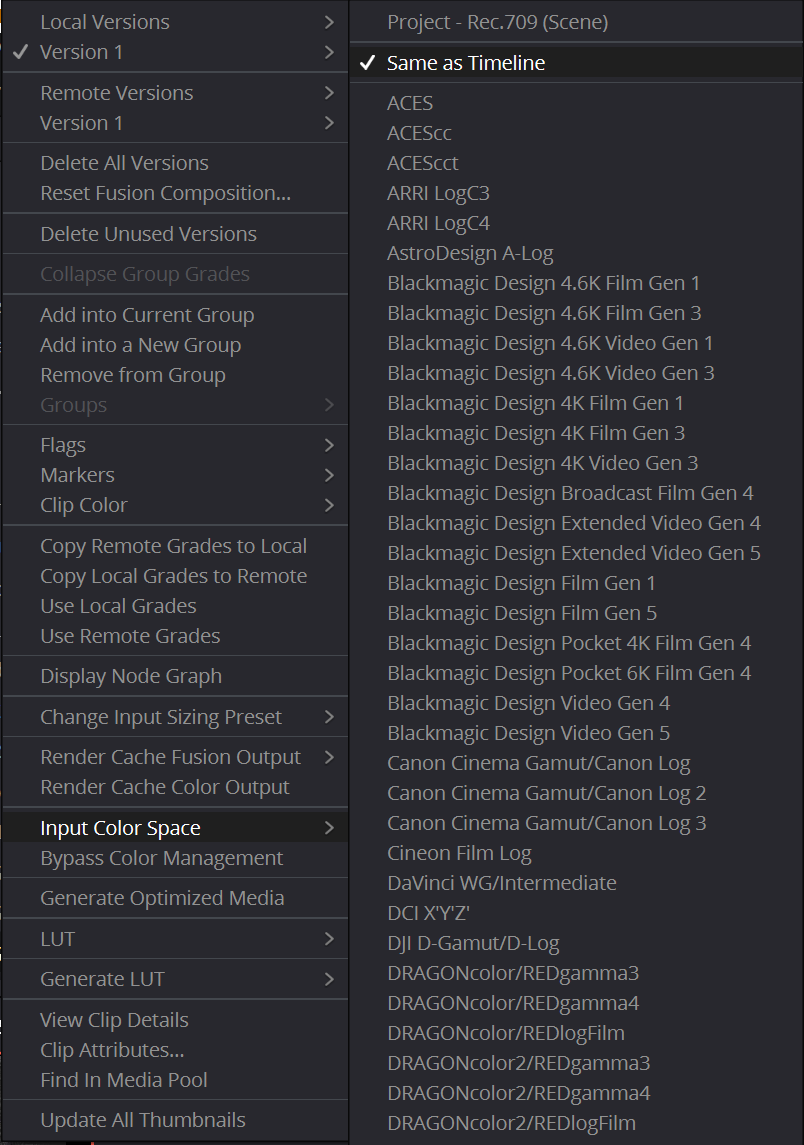Image resolution: width=804 pixels, height=1145 pixels.
Task: Click Use Local Grades
Action: [x=175, y=605]
